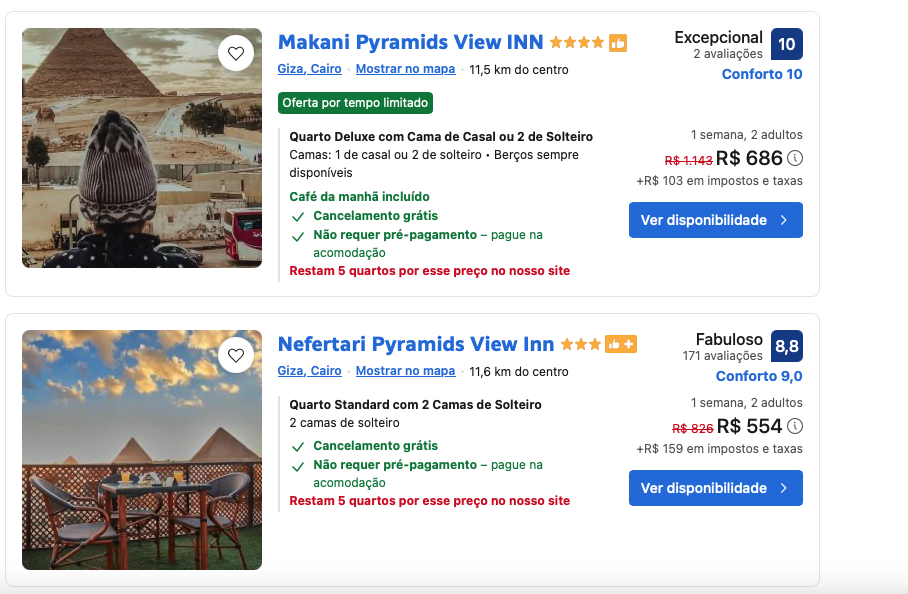Click preferred plus badge on Nefertari listing
The width and height of the screenshot is (908, 594).
coord(621,345)
